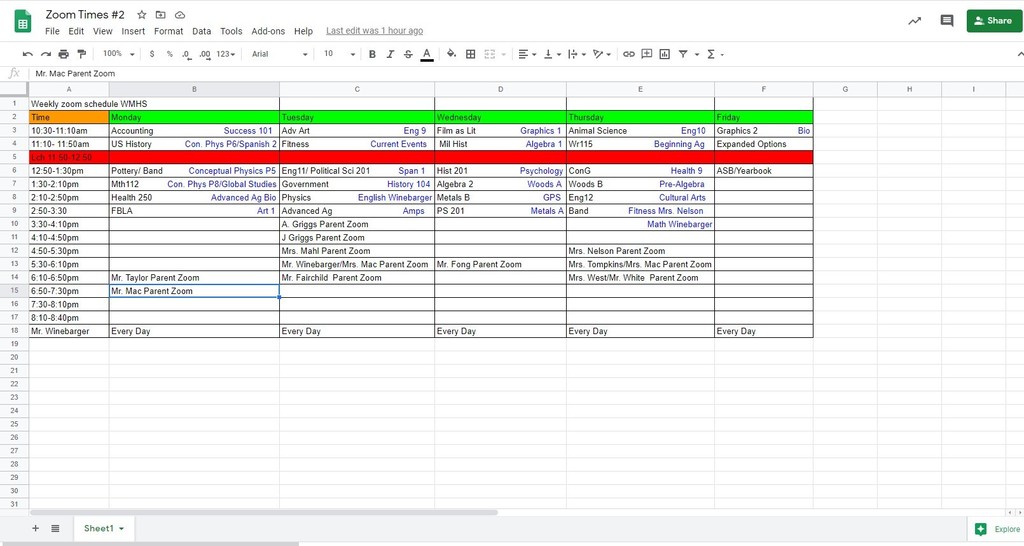The width and height of the screenshot is (1024, 546).
Task: Rename the Zoom Times #2 title
Action: [x=85, y=14]
